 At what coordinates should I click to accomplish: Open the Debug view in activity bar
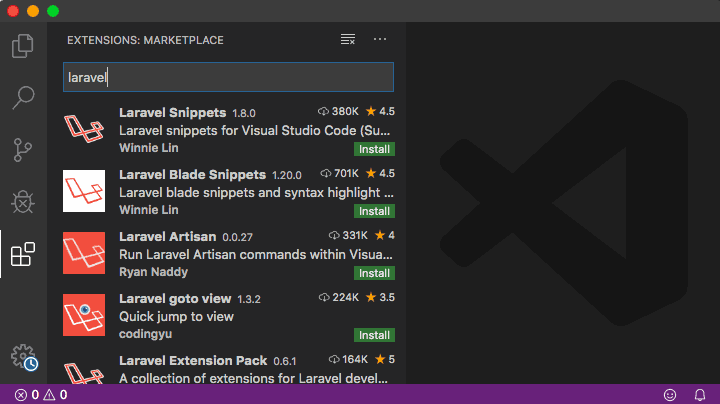22,202
